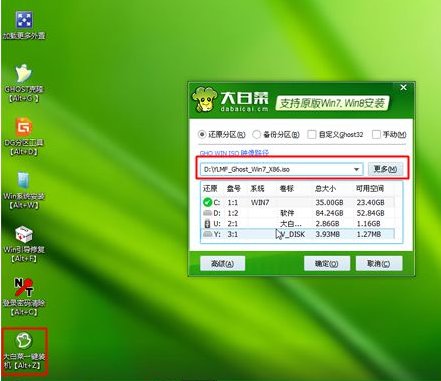The height and width of the screenshot is (381, 441).
Task: Click the green checkmark on the C: row
Action: 207,202
